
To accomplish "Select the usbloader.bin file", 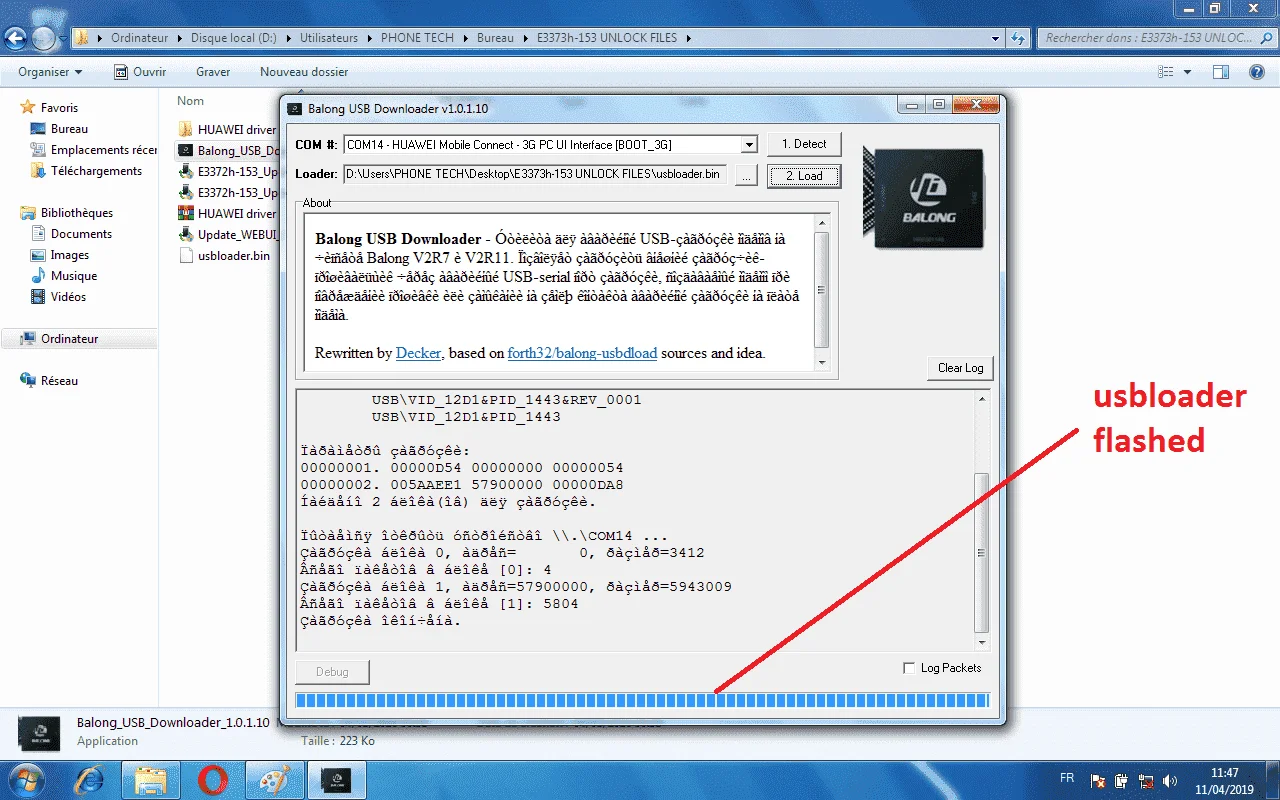I will (224, 256).
